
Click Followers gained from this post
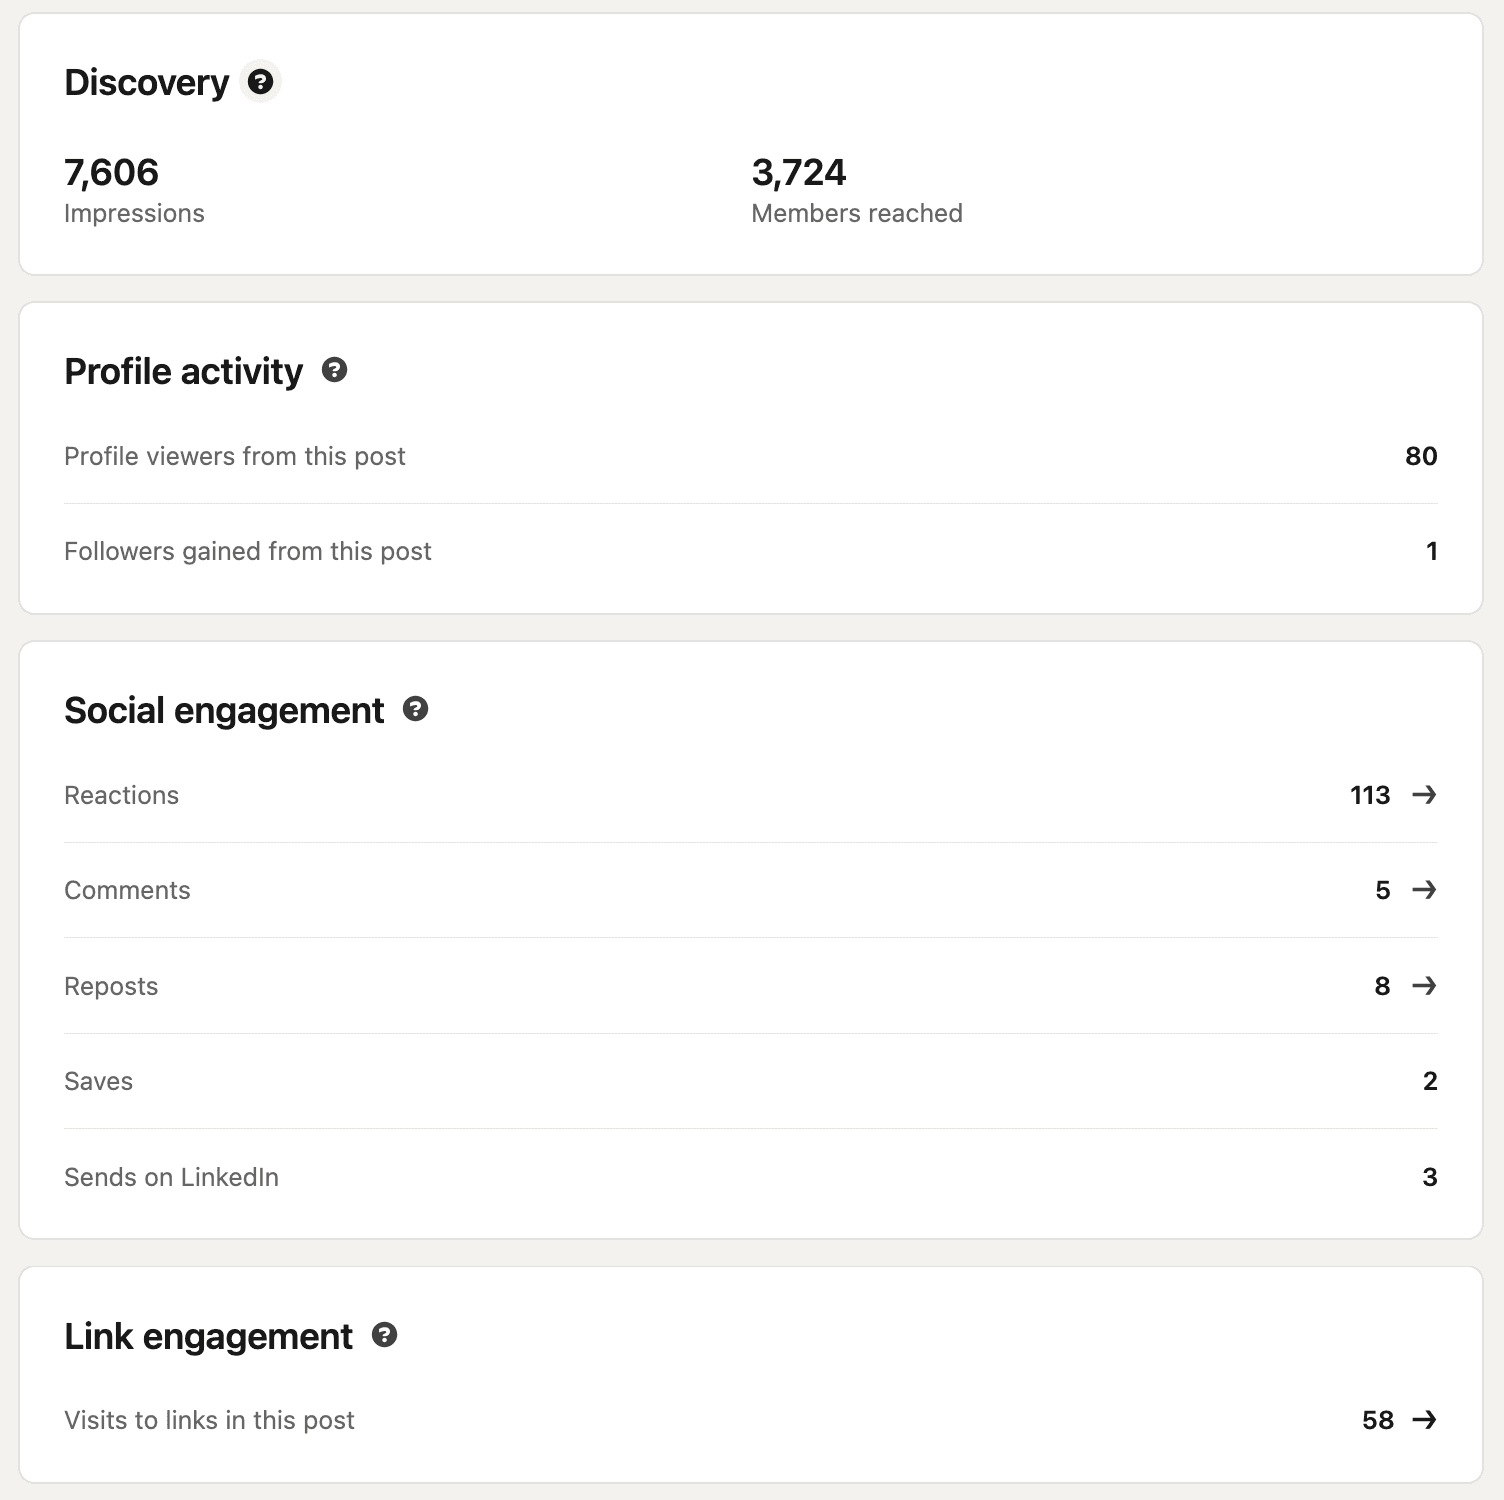click(247, 551)
